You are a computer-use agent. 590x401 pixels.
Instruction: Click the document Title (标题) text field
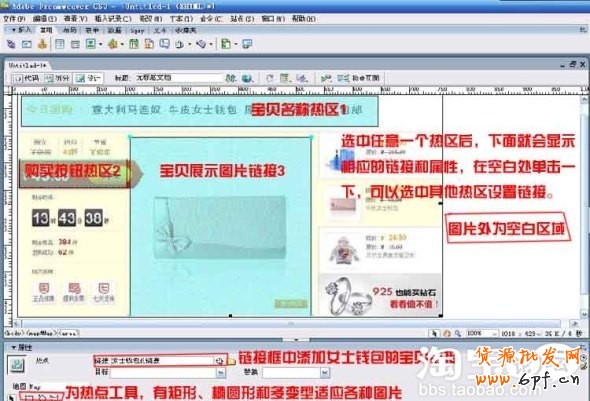(x=179, y=78)
